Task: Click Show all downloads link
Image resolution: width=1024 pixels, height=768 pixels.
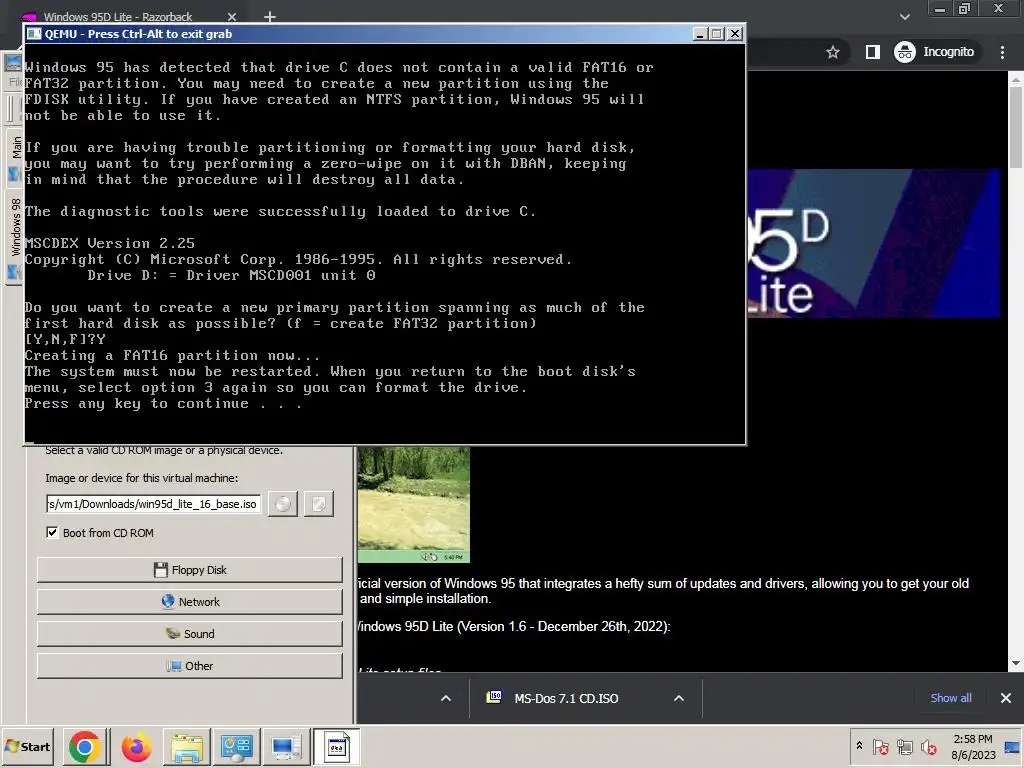Action: [951, 698]
